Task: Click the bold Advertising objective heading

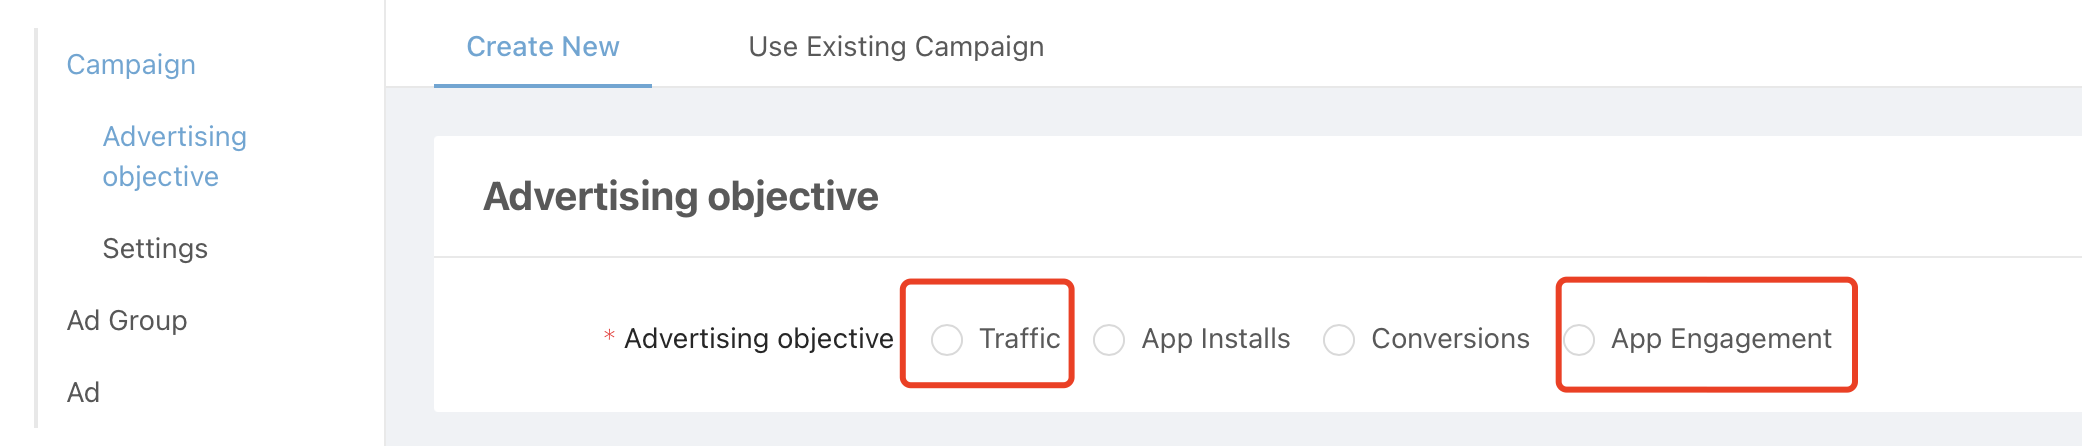Action: click(x=680, y=197)
